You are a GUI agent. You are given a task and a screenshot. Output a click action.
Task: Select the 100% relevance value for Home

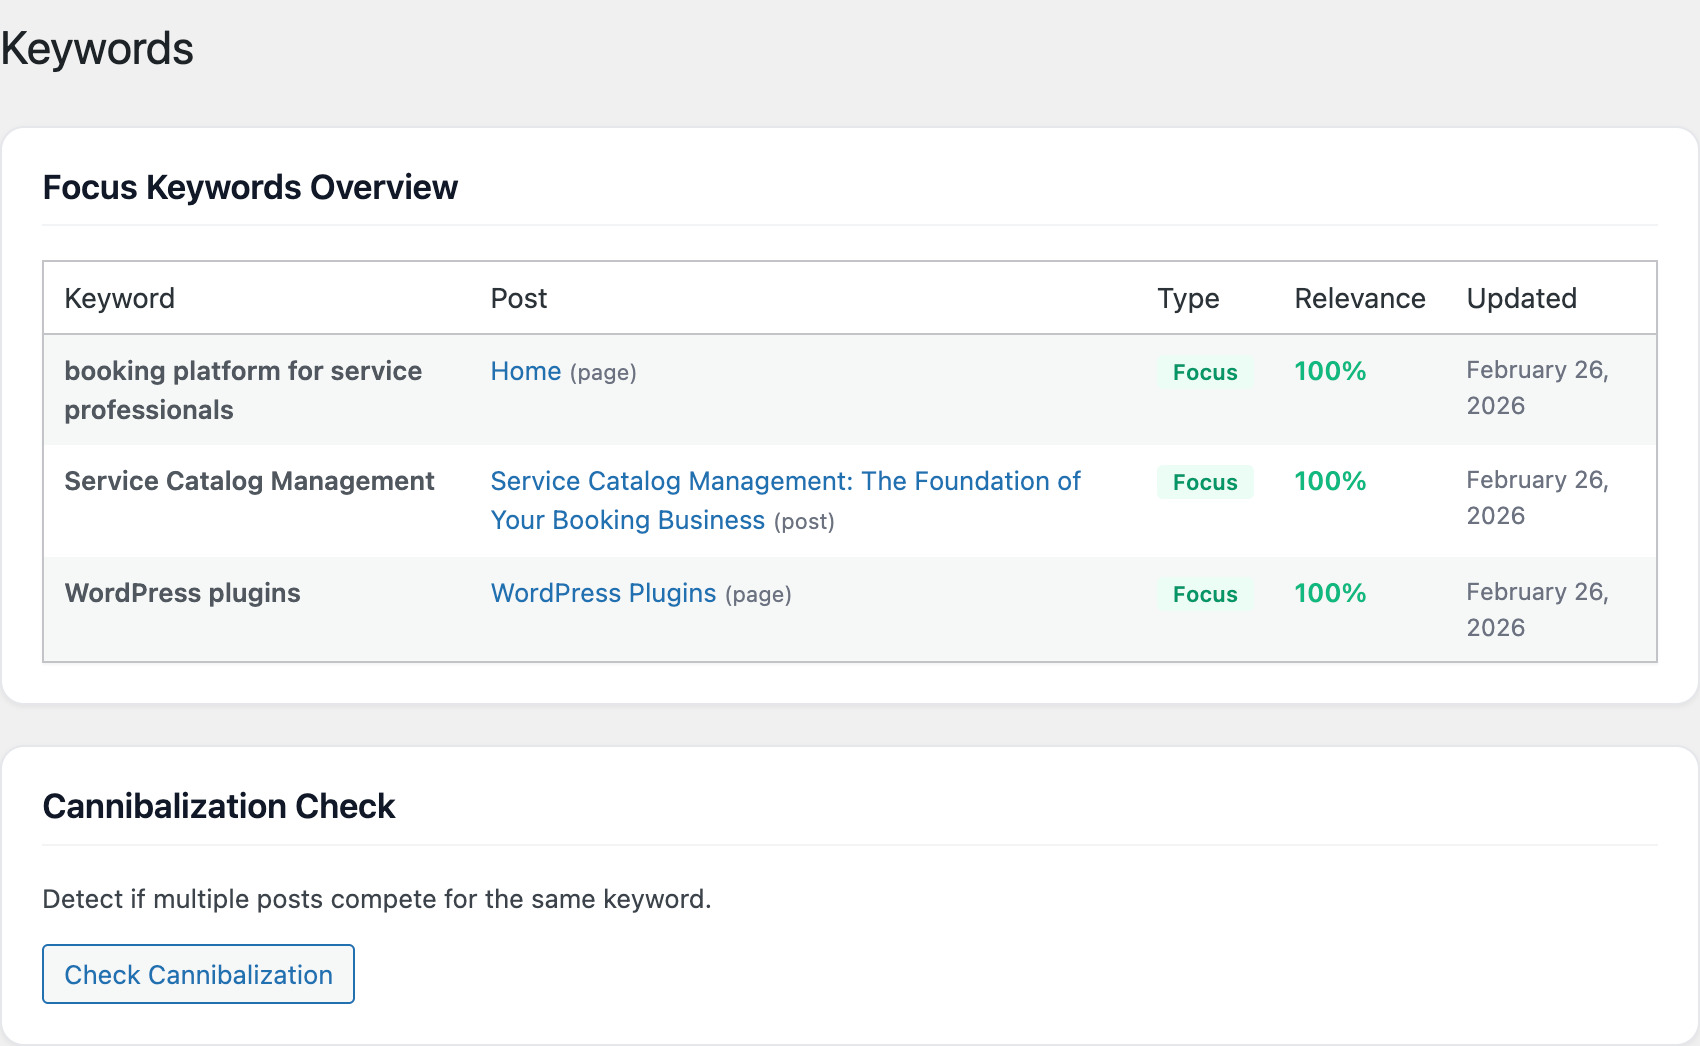coord(1329,371)
